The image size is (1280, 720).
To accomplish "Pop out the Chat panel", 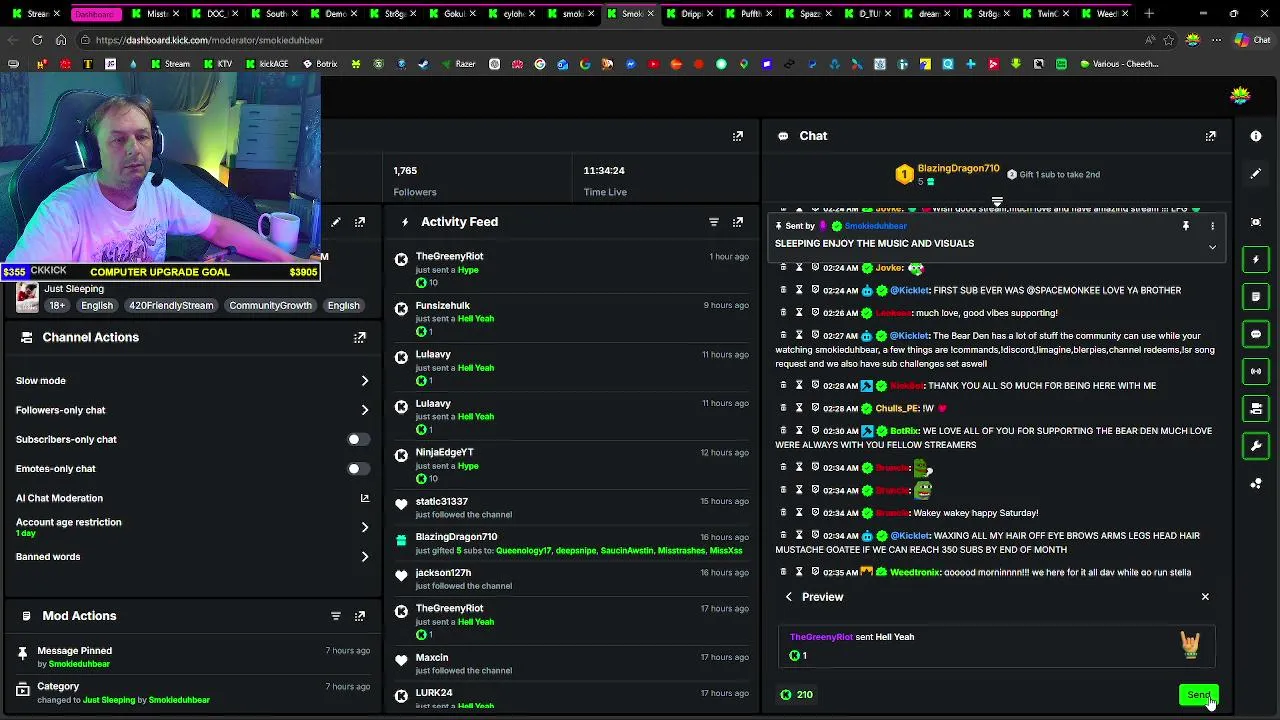I will [1210, 136].
